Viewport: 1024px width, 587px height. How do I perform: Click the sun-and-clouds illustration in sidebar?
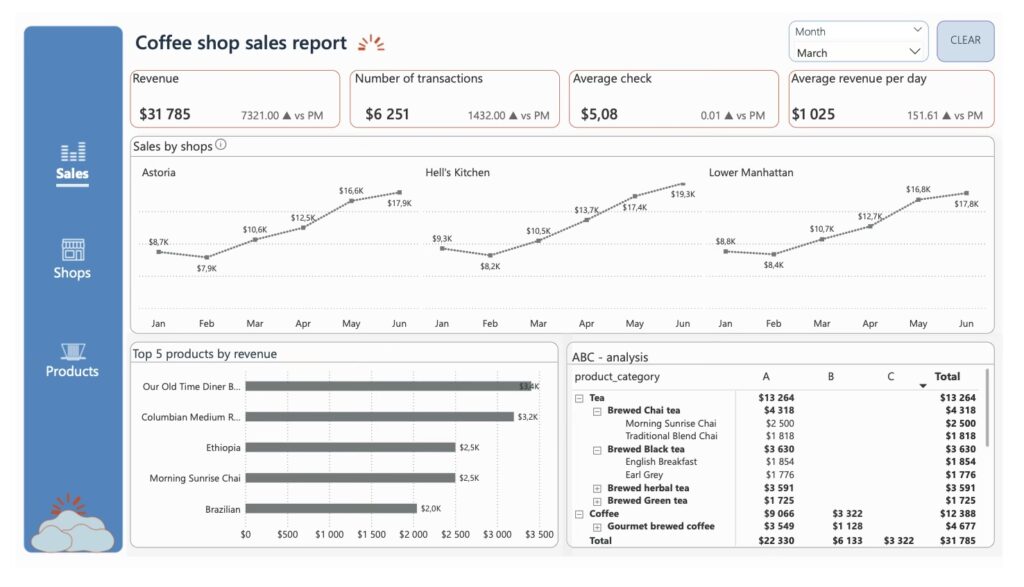[72, 522]
